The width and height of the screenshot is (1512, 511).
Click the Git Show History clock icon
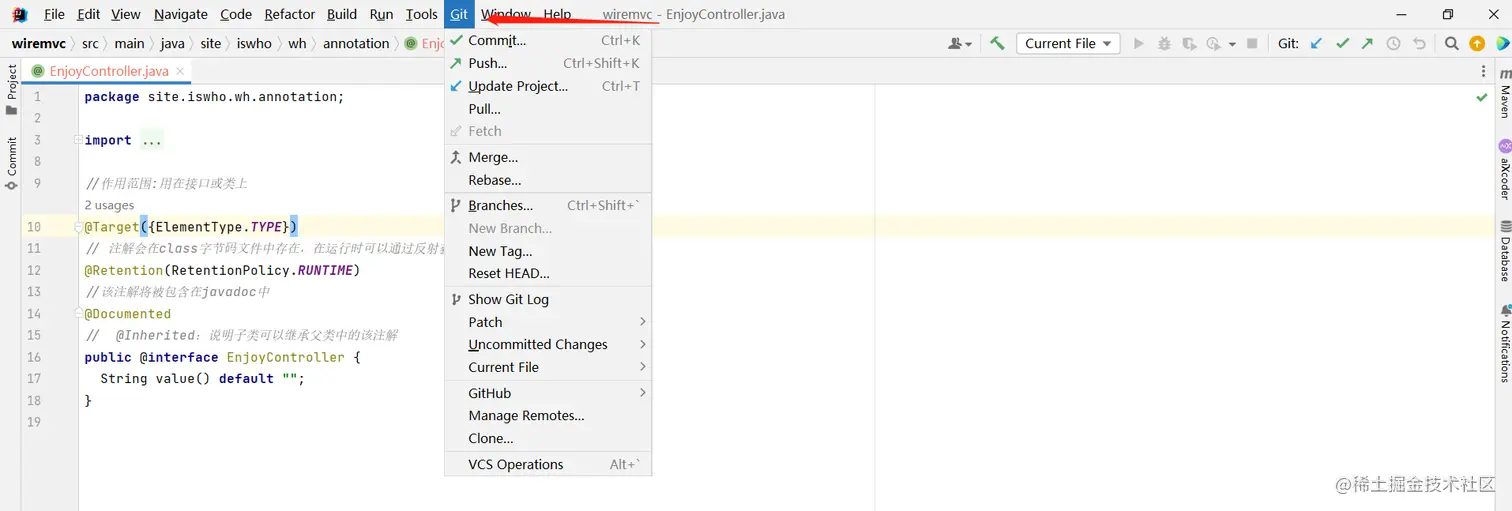(1393, 43)
